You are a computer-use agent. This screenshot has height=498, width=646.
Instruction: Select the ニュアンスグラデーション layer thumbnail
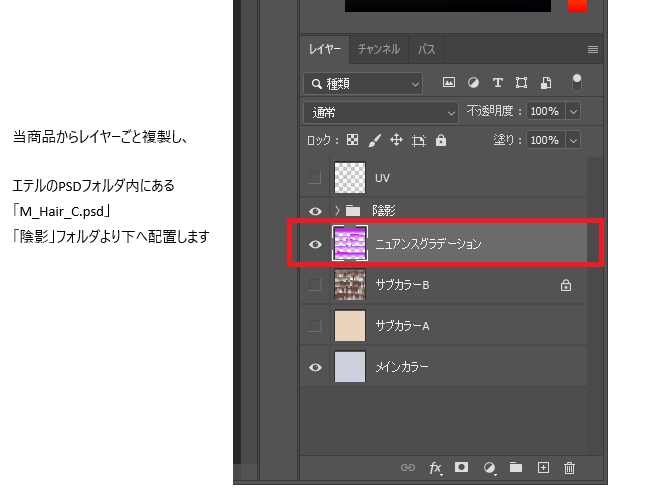click(x=350, y=243)
